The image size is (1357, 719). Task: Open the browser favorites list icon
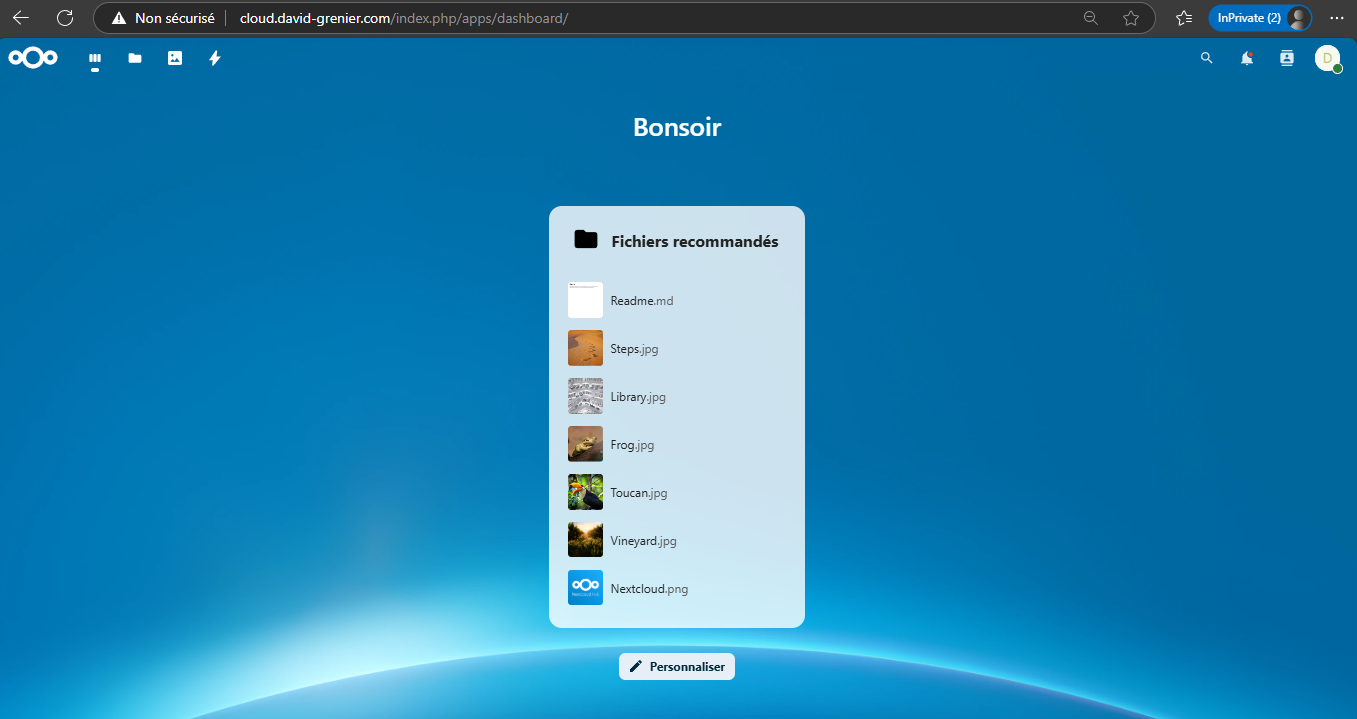point(1184,18)
